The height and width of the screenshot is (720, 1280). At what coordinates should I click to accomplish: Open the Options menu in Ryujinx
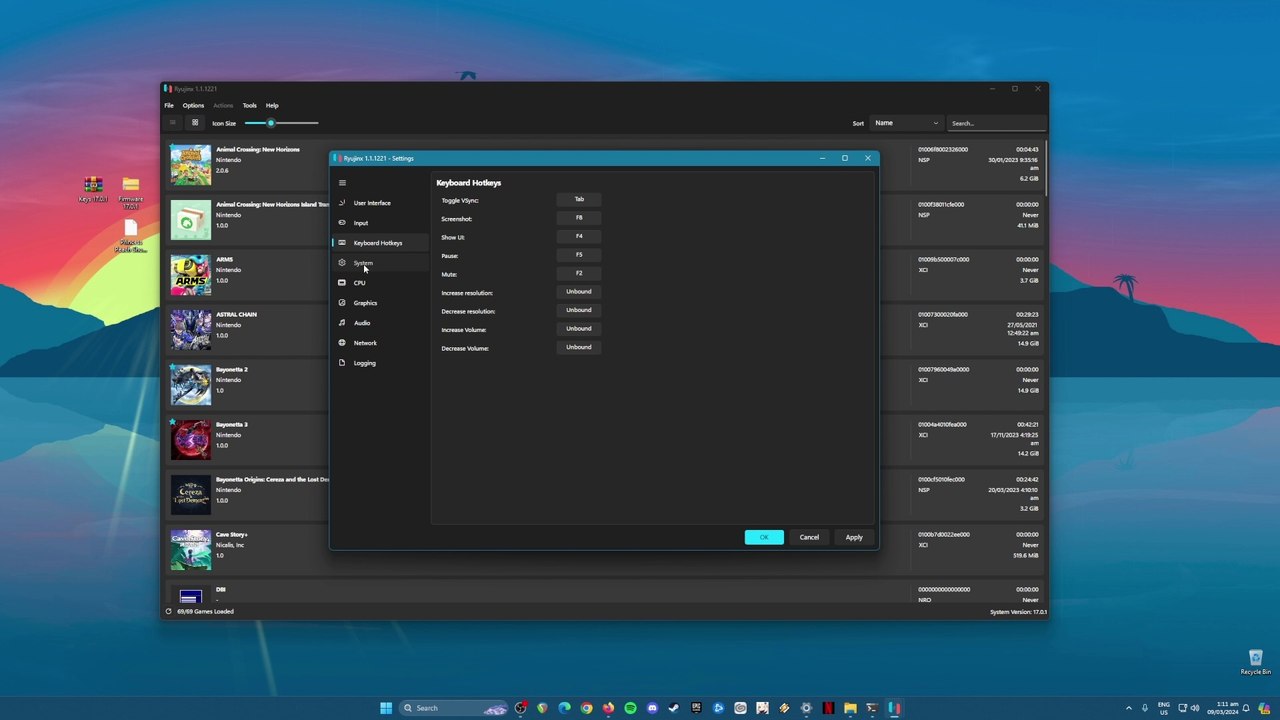[x=193, y=105]
